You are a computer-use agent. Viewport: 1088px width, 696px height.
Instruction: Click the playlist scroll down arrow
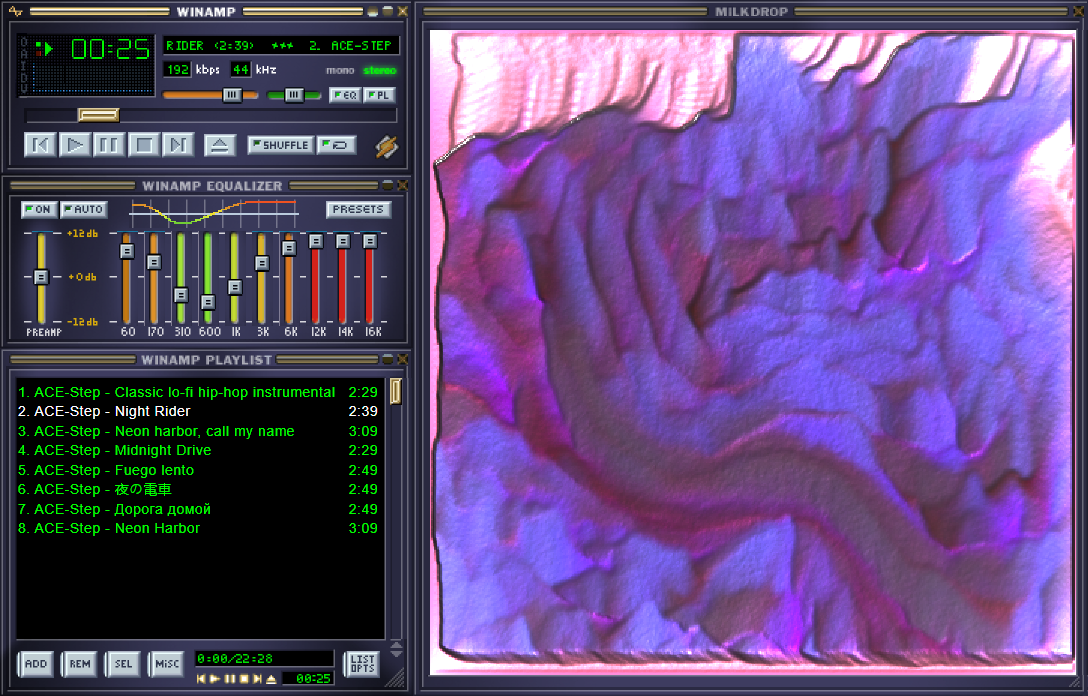(x=396, y=654)
